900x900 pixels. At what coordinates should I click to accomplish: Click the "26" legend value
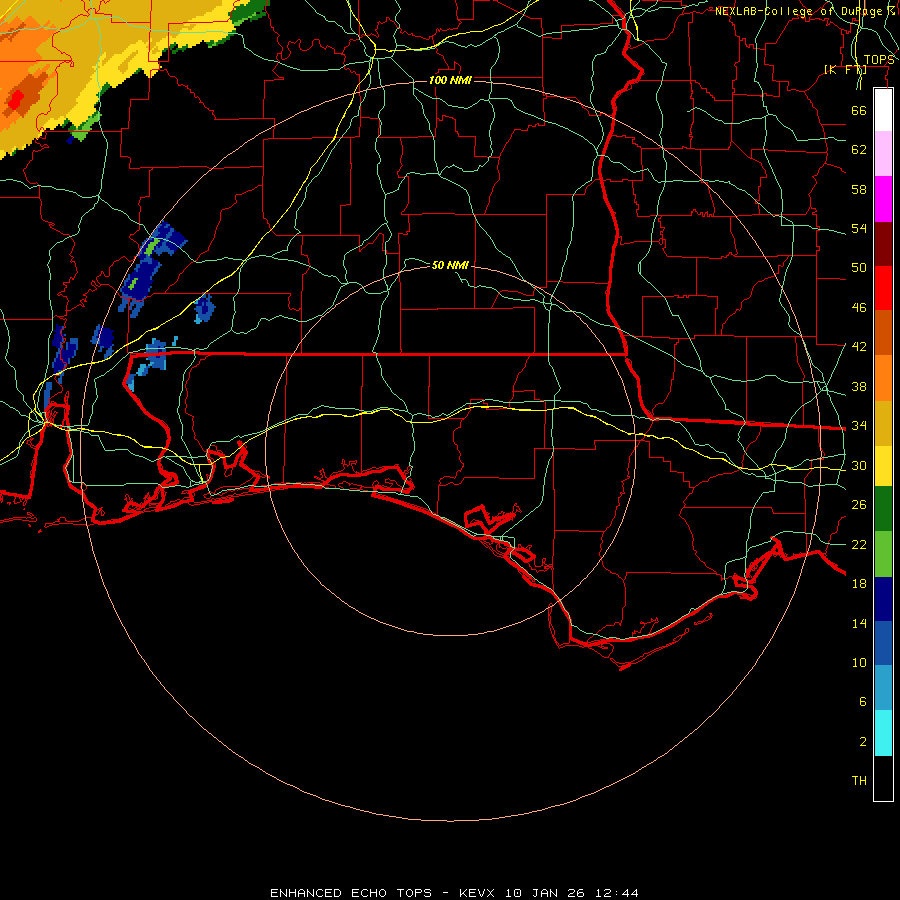coord(859,505)
